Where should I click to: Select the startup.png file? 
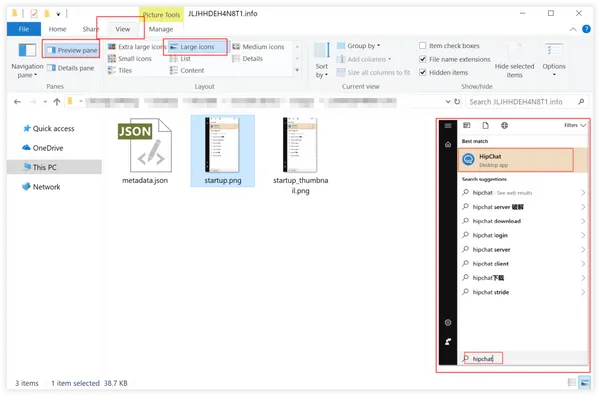click(x=223, y=151)
